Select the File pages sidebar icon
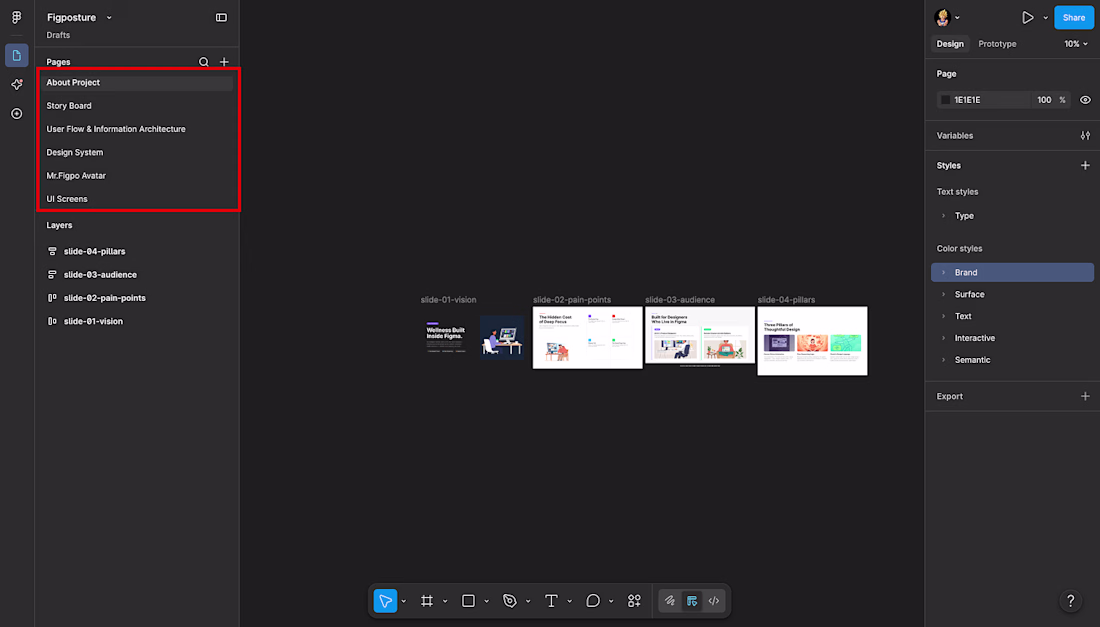 point(17,55)
